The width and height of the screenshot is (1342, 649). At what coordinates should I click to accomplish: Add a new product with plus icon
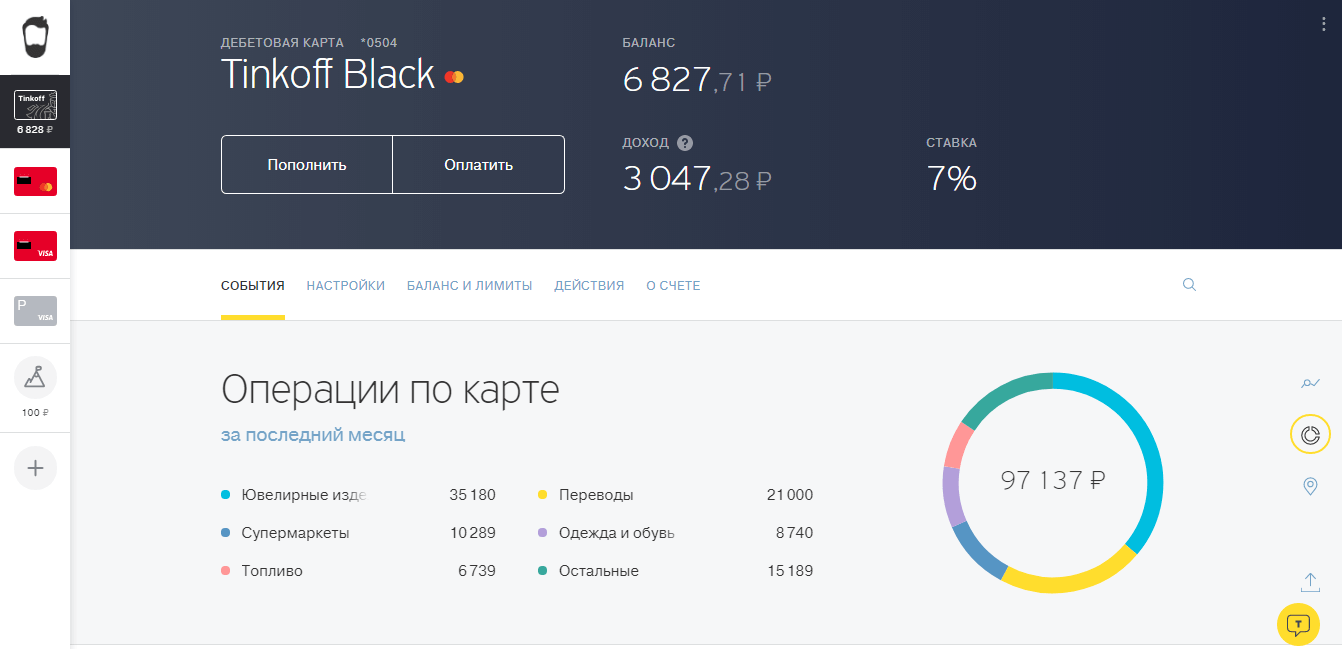(x=35, y=468)
